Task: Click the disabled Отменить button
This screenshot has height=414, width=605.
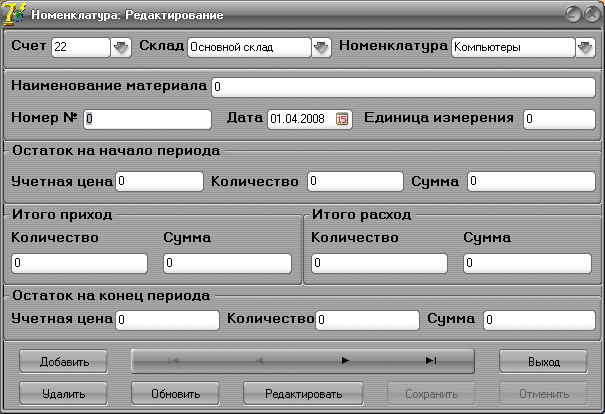Action: (544, 394)
